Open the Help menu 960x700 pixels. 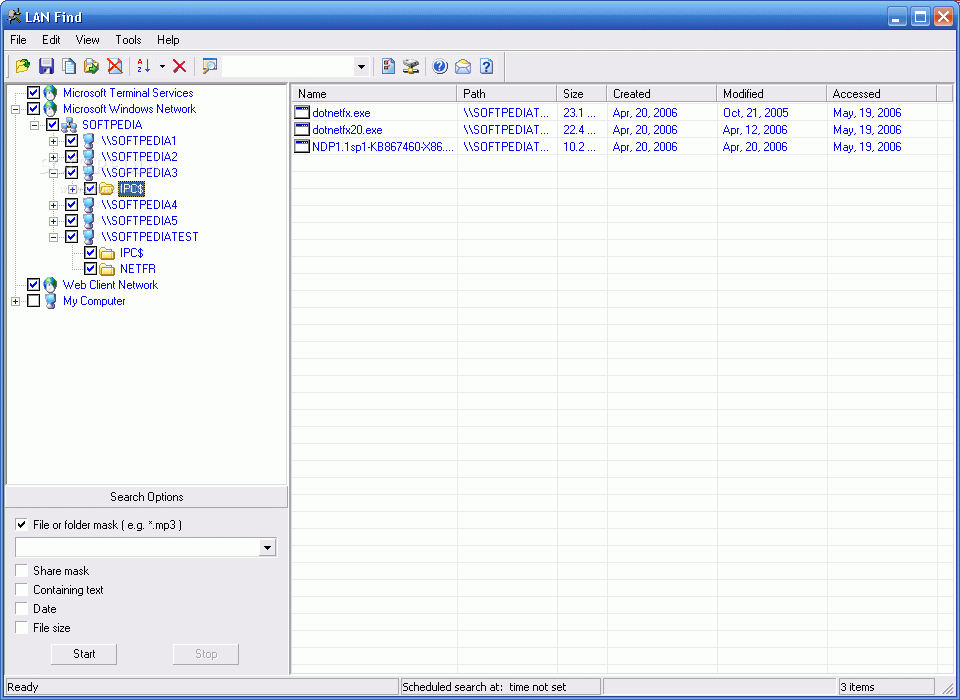point(168,40)
